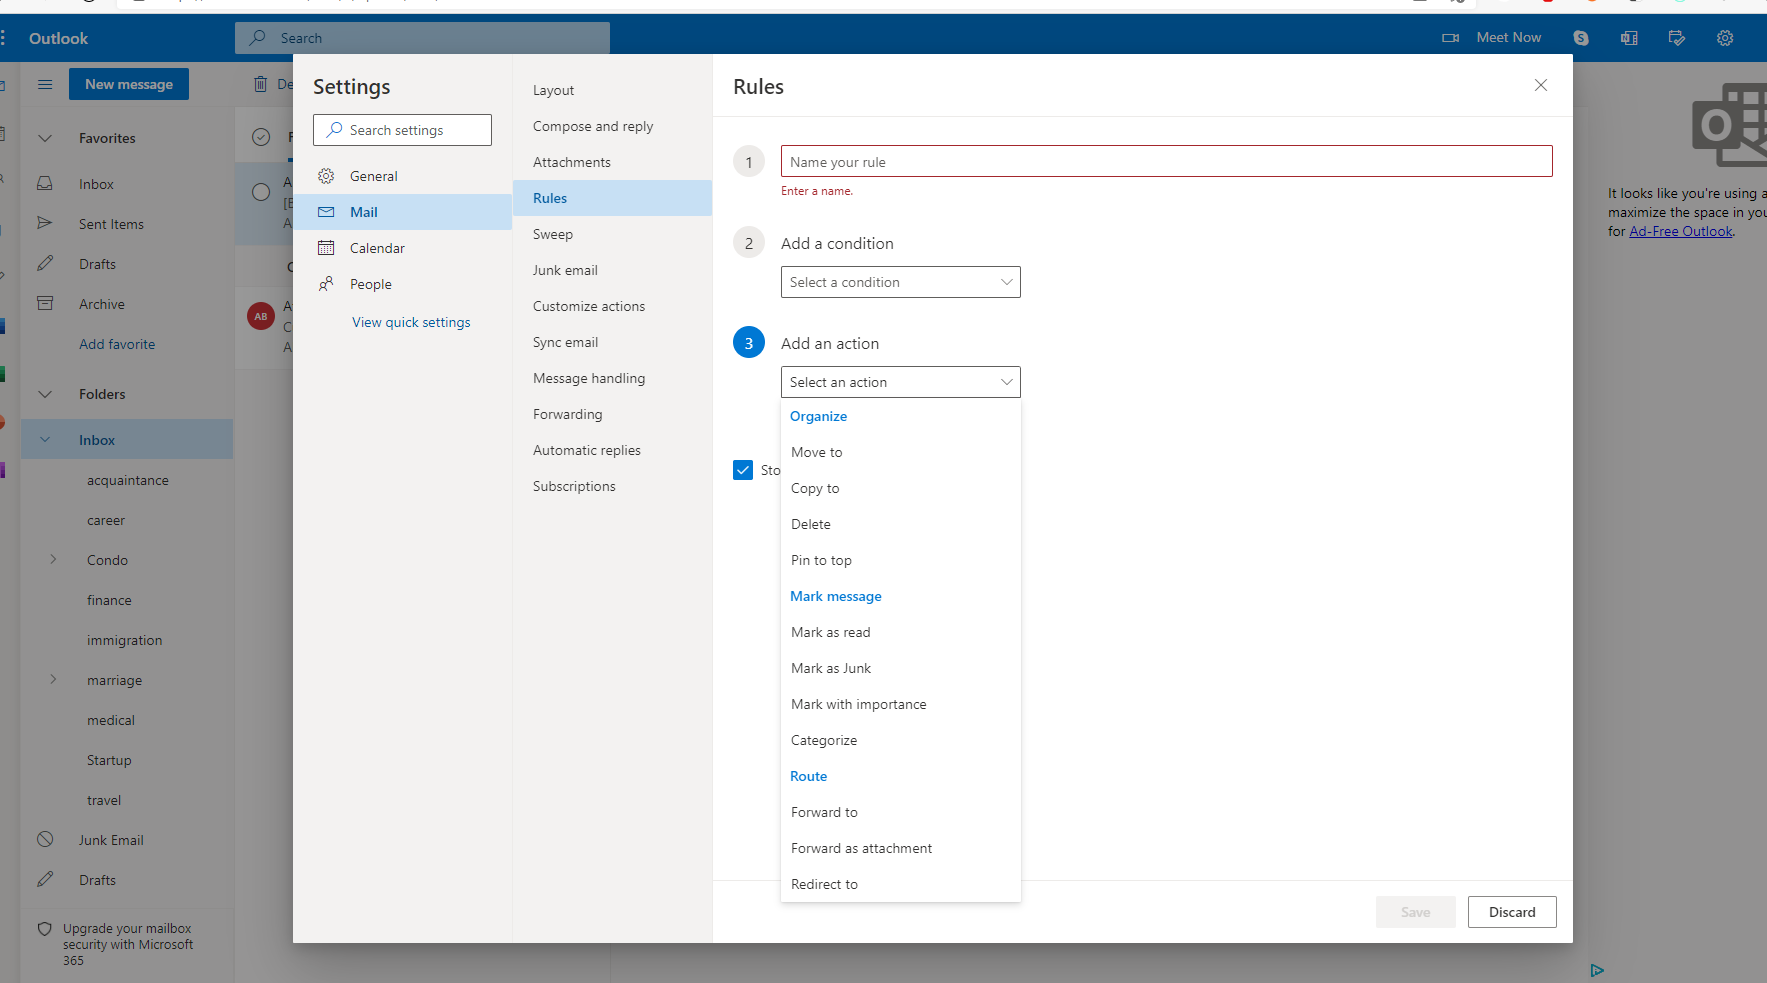Click the Discard button
The height and width of the screenshot is (983, 1767).
pos(1512,912)
